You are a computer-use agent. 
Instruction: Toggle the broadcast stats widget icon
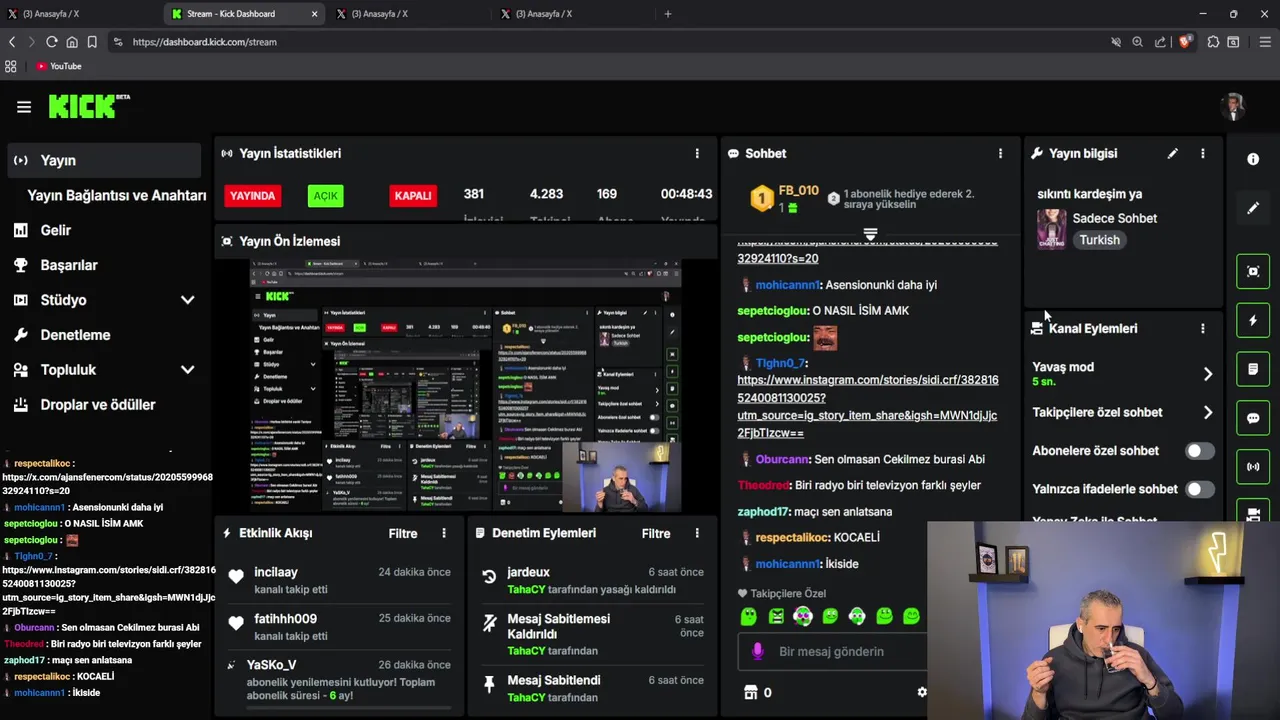(1253, 467)
